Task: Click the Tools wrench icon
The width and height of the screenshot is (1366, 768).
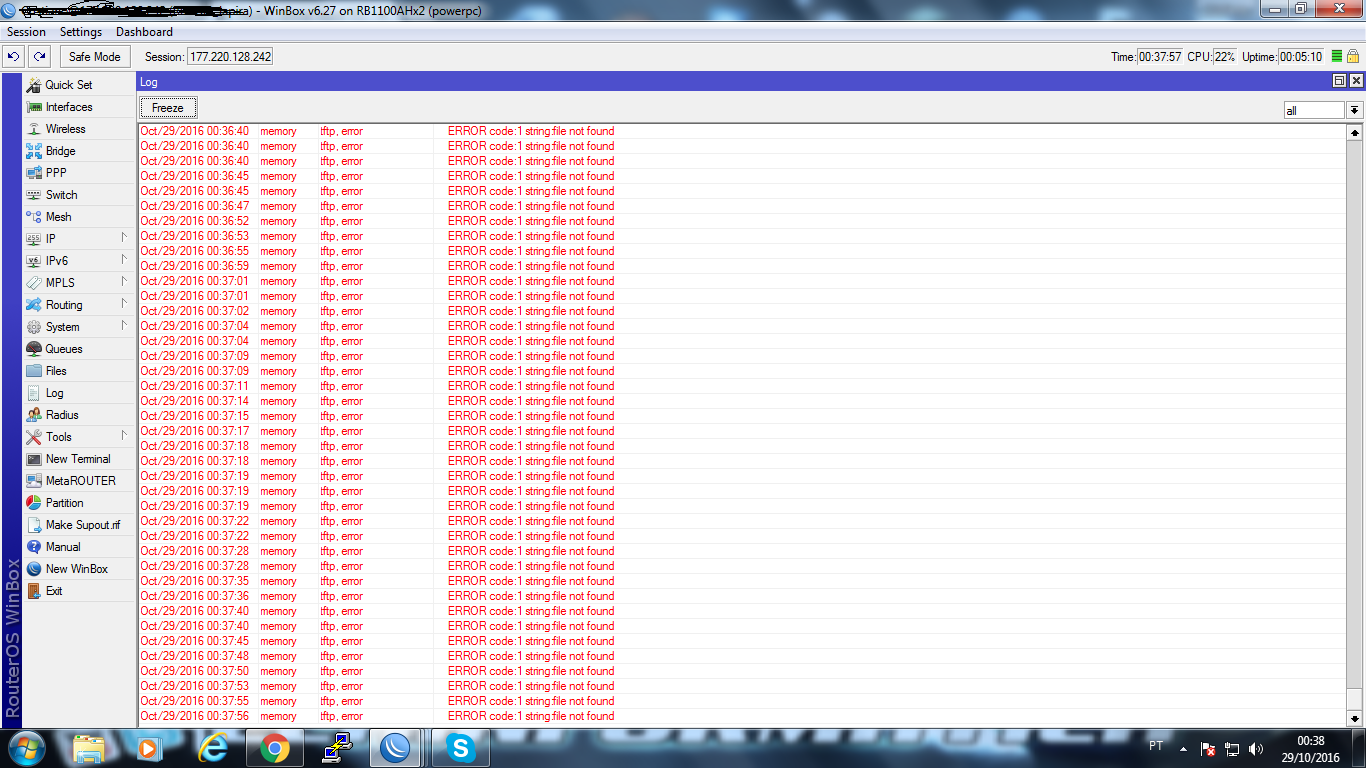Action: pyautogui.click(x=34, y=437)
